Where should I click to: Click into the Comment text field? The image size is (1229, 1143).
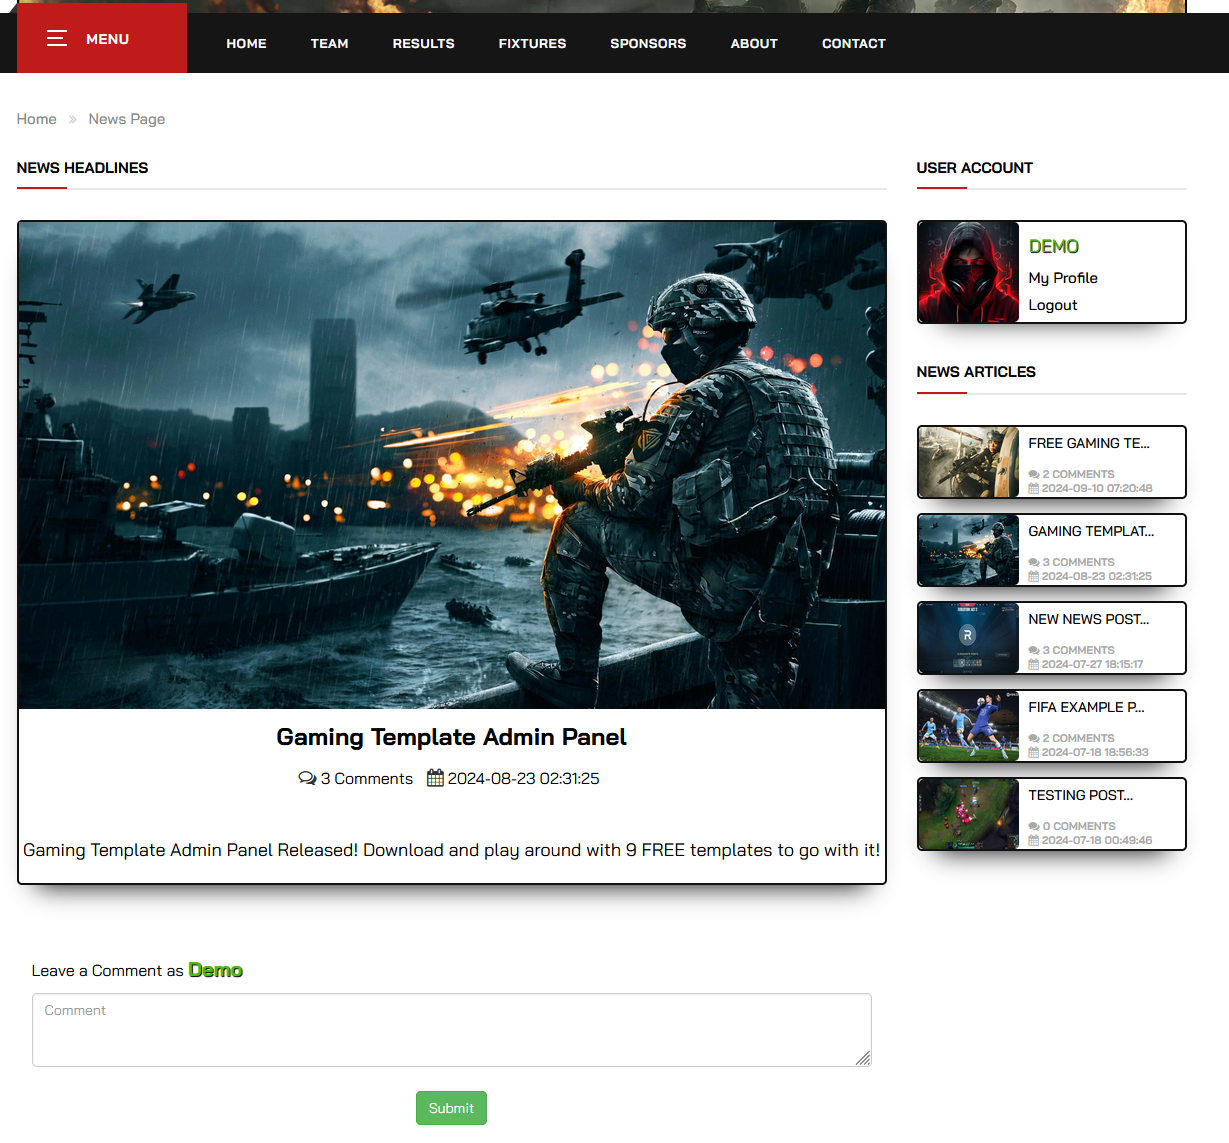coord(451,1030)
